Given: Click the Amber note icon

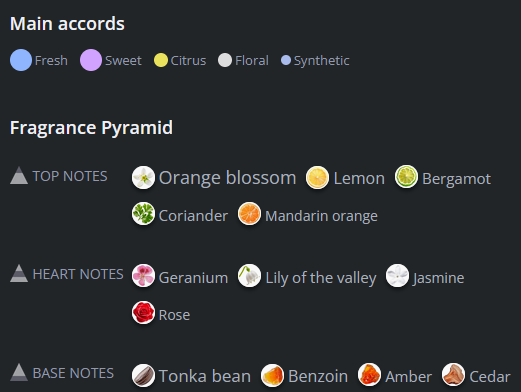Looking at the screenshot, I should pos(369,374).
